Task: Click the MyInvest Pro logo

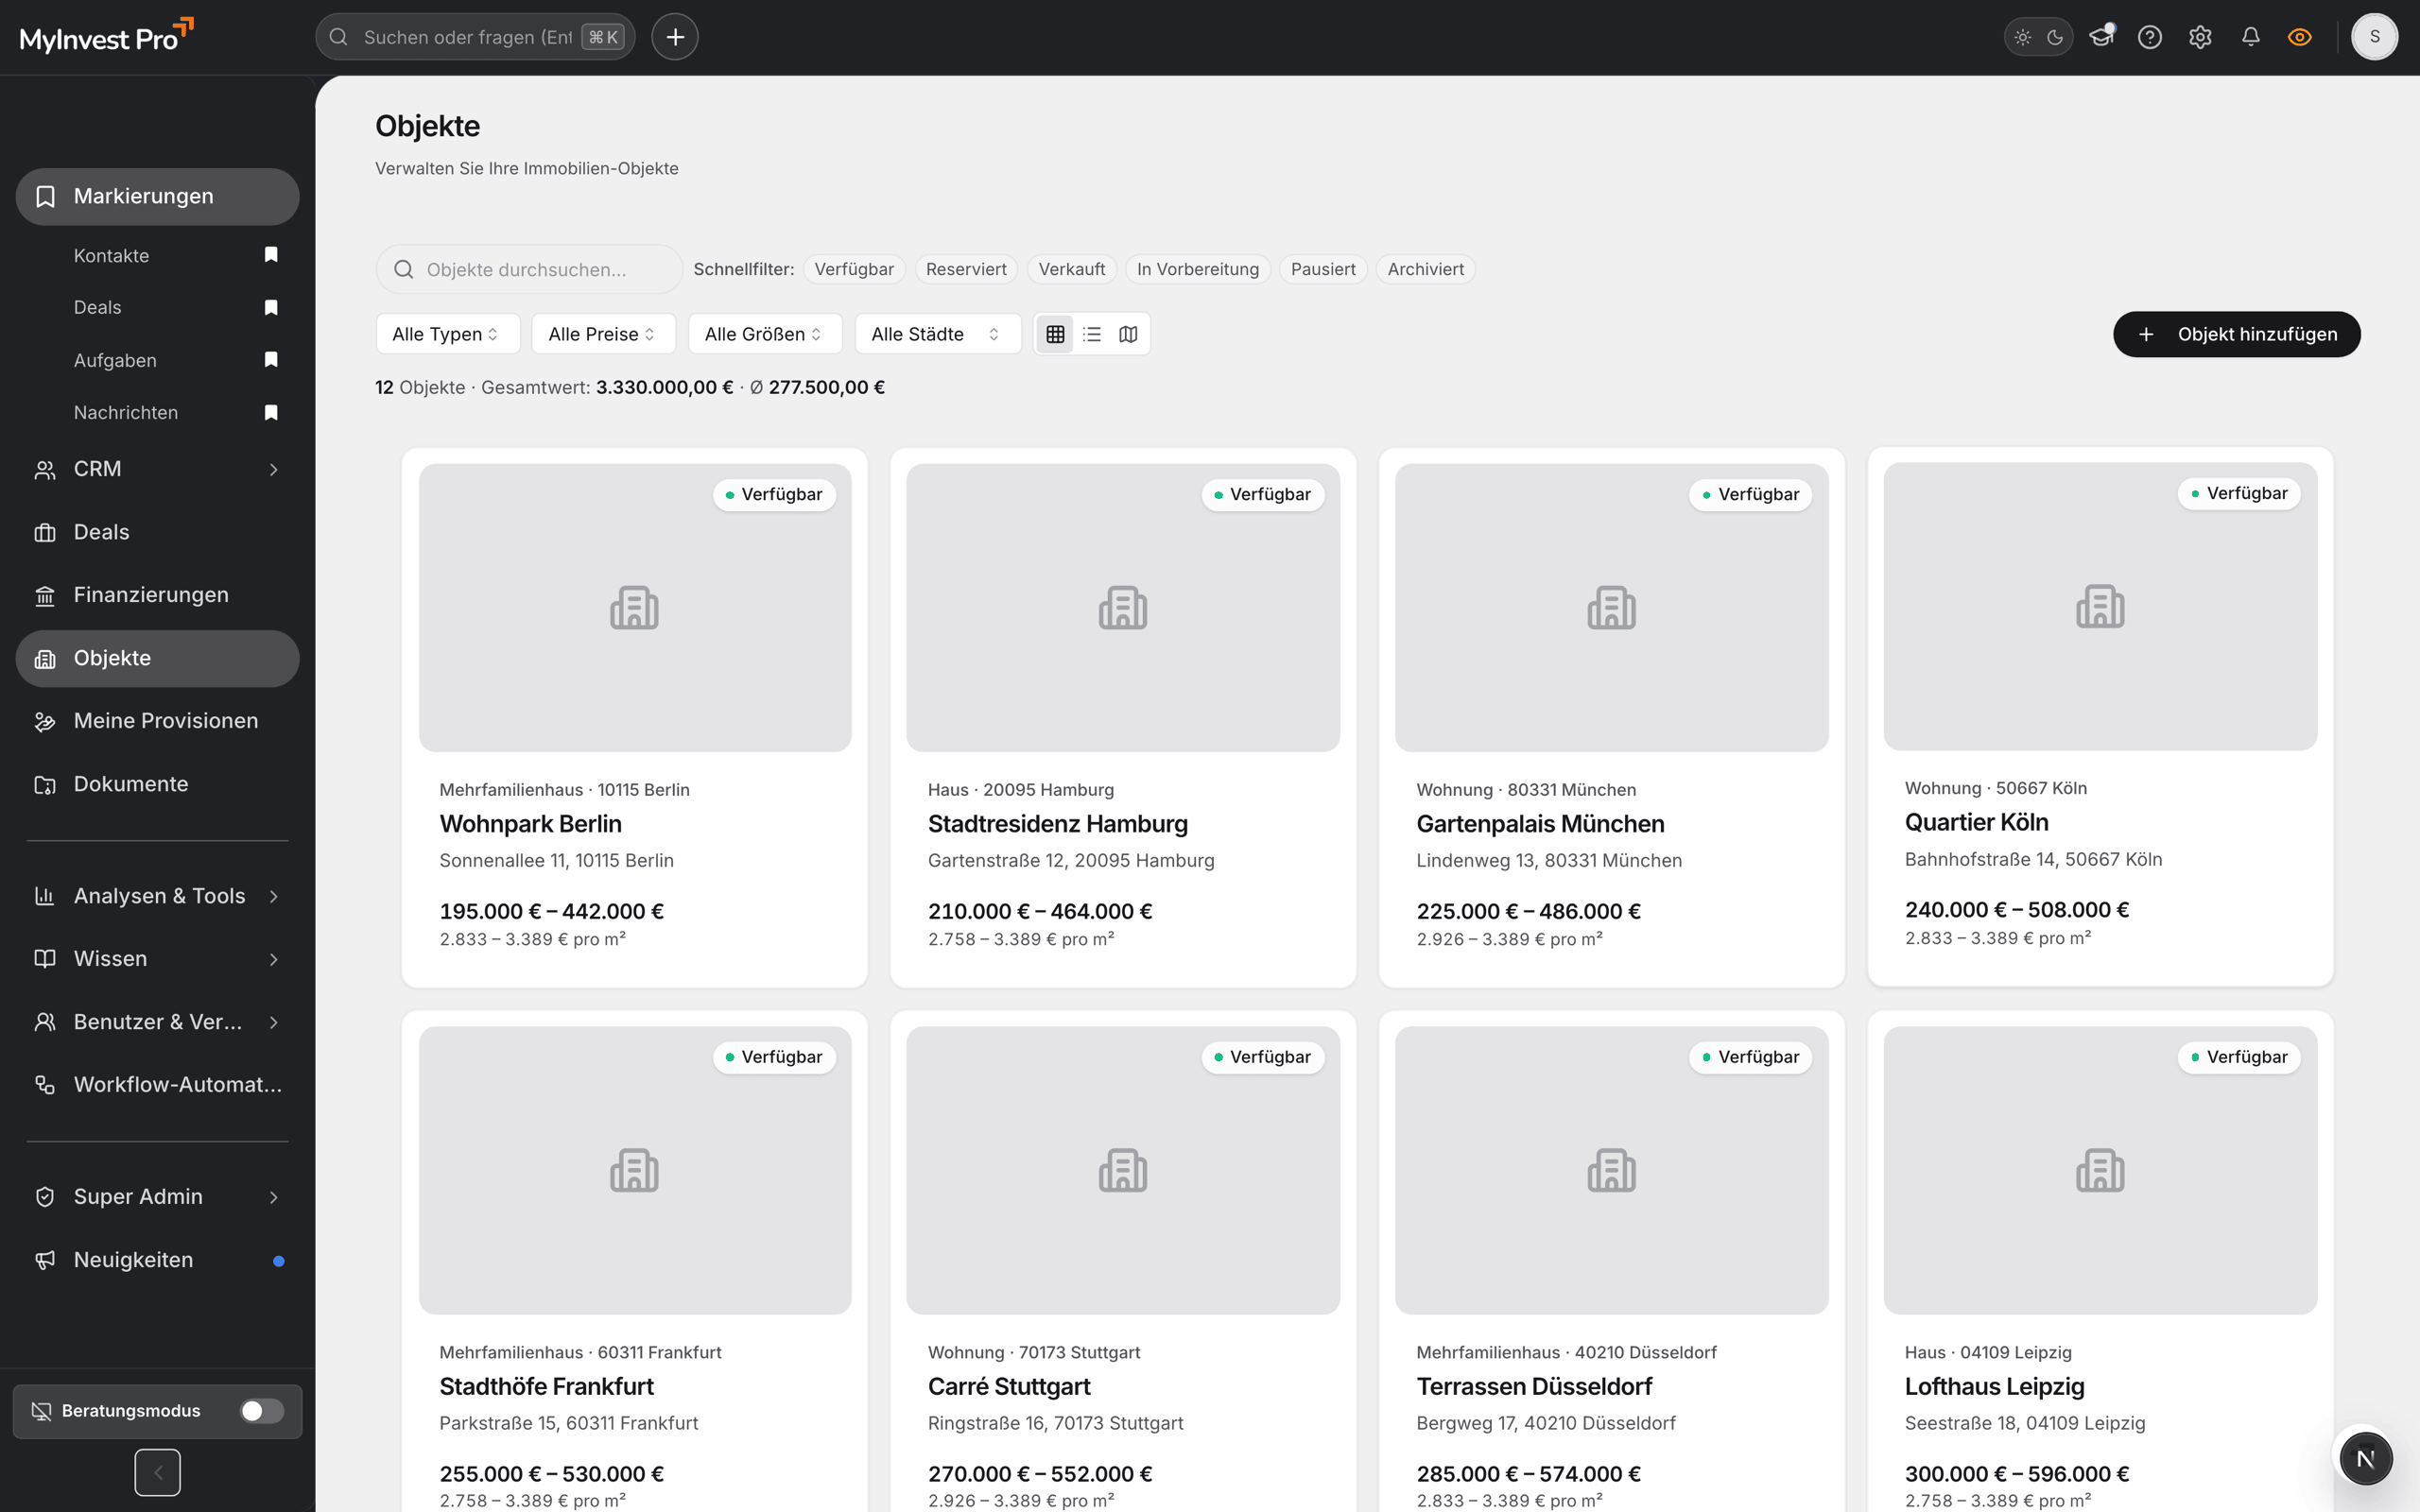Action: click(x=106, y=37)
